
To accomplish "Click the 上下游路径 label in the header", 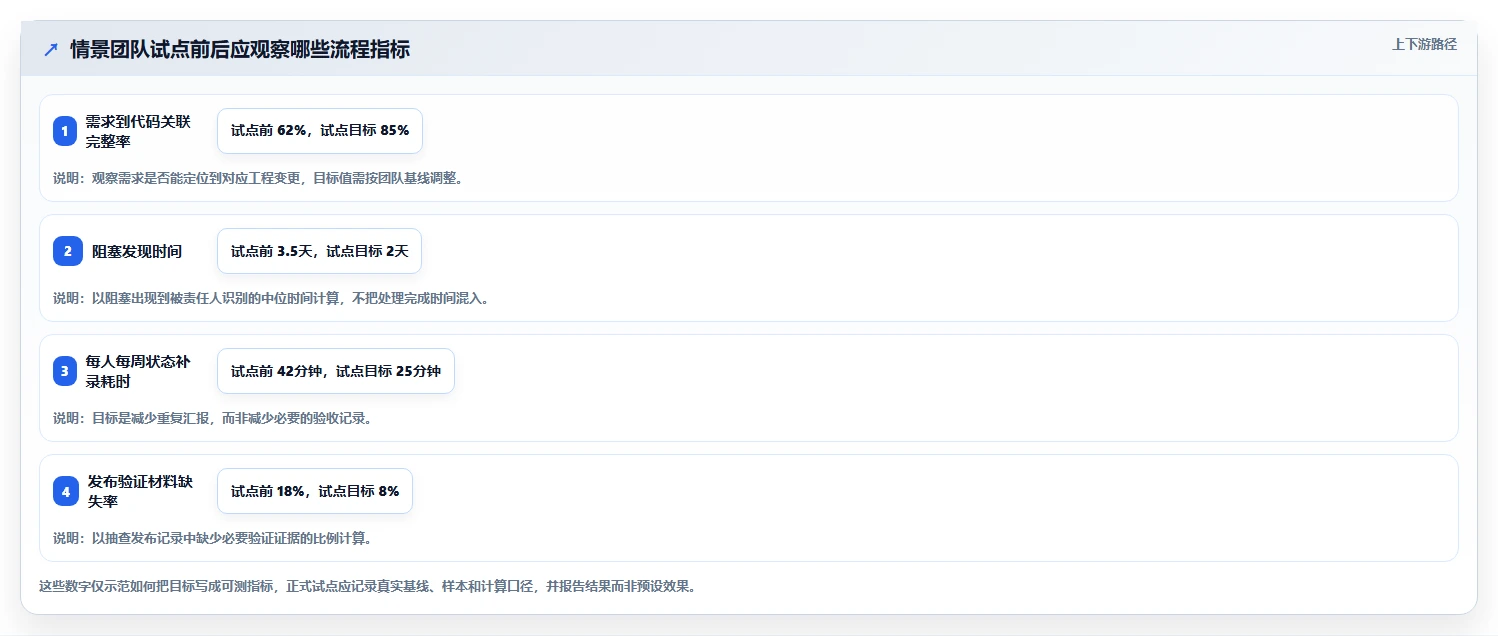I will [x=1424, y=44].
